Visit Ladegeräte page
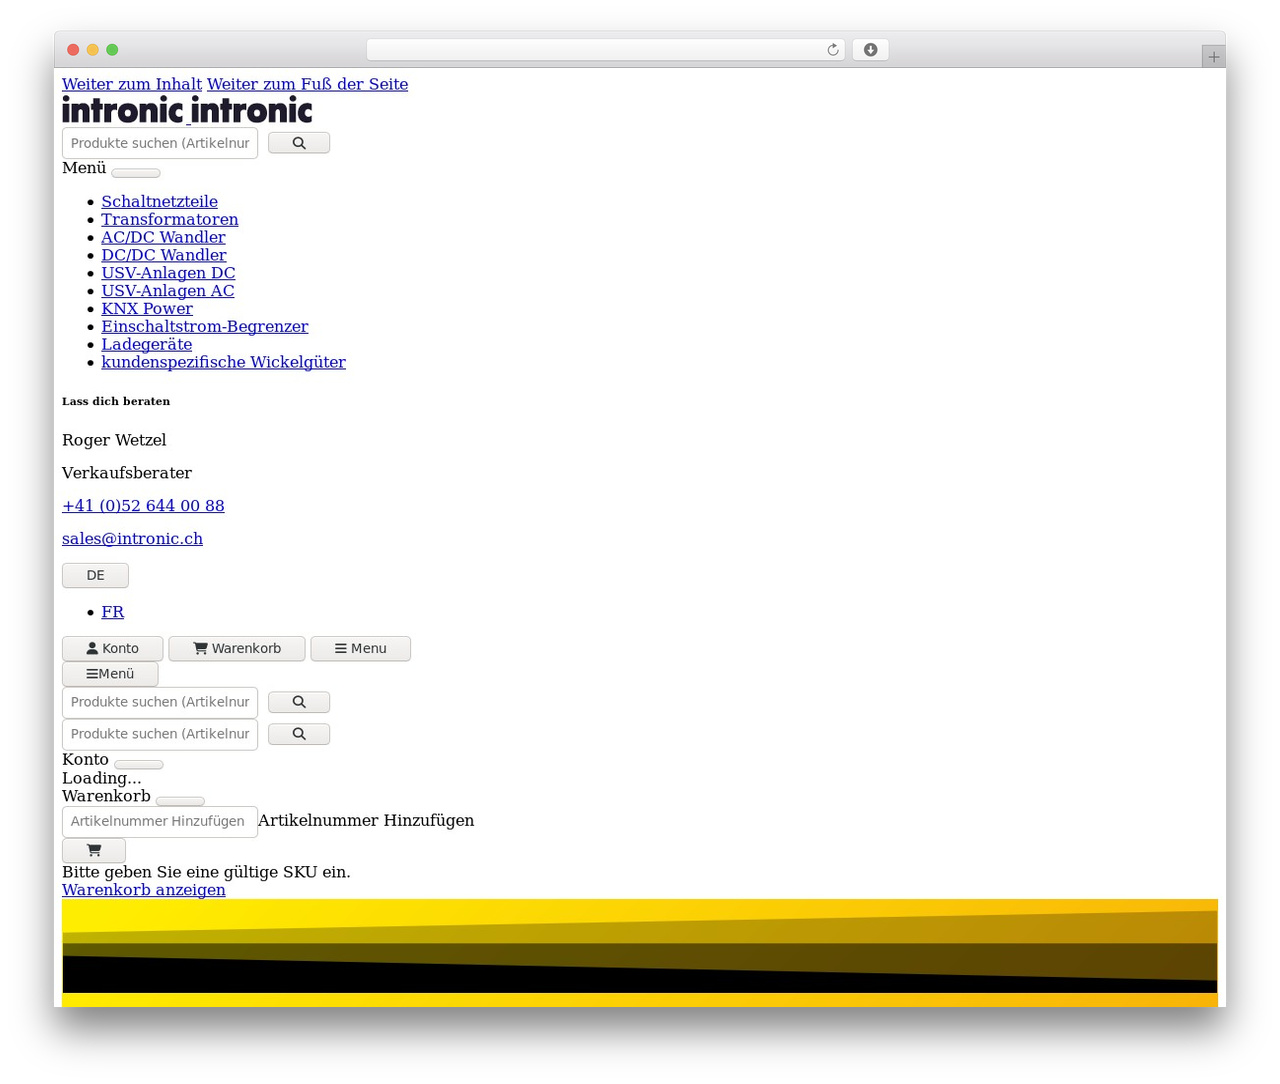 [x=147, y=345]
